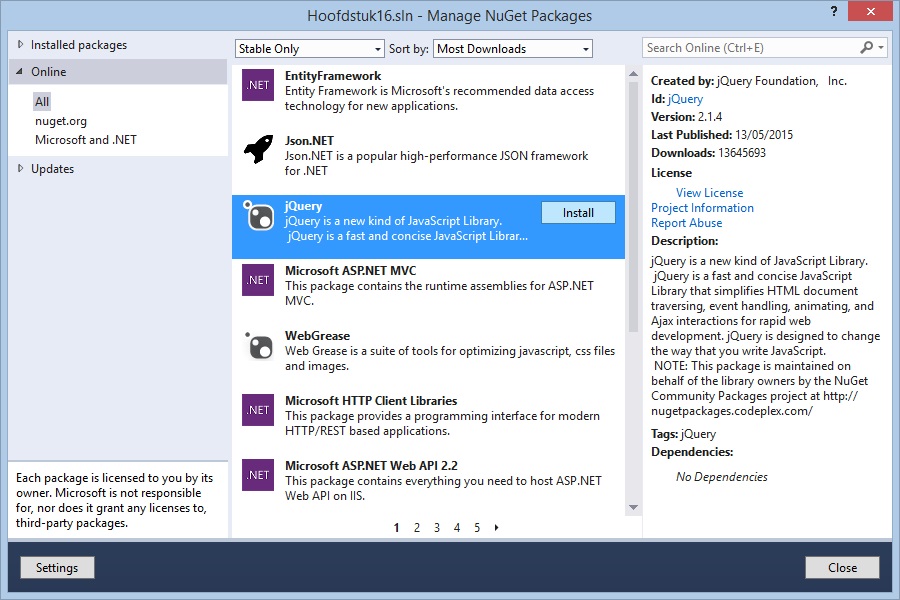Open the Report Abuse link
900x600 pixels.
686,223
